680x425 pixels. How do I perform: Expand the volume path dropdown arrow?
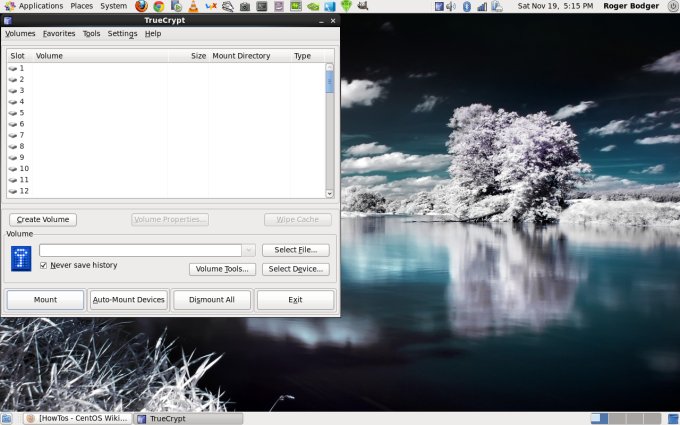pos(249,250)
